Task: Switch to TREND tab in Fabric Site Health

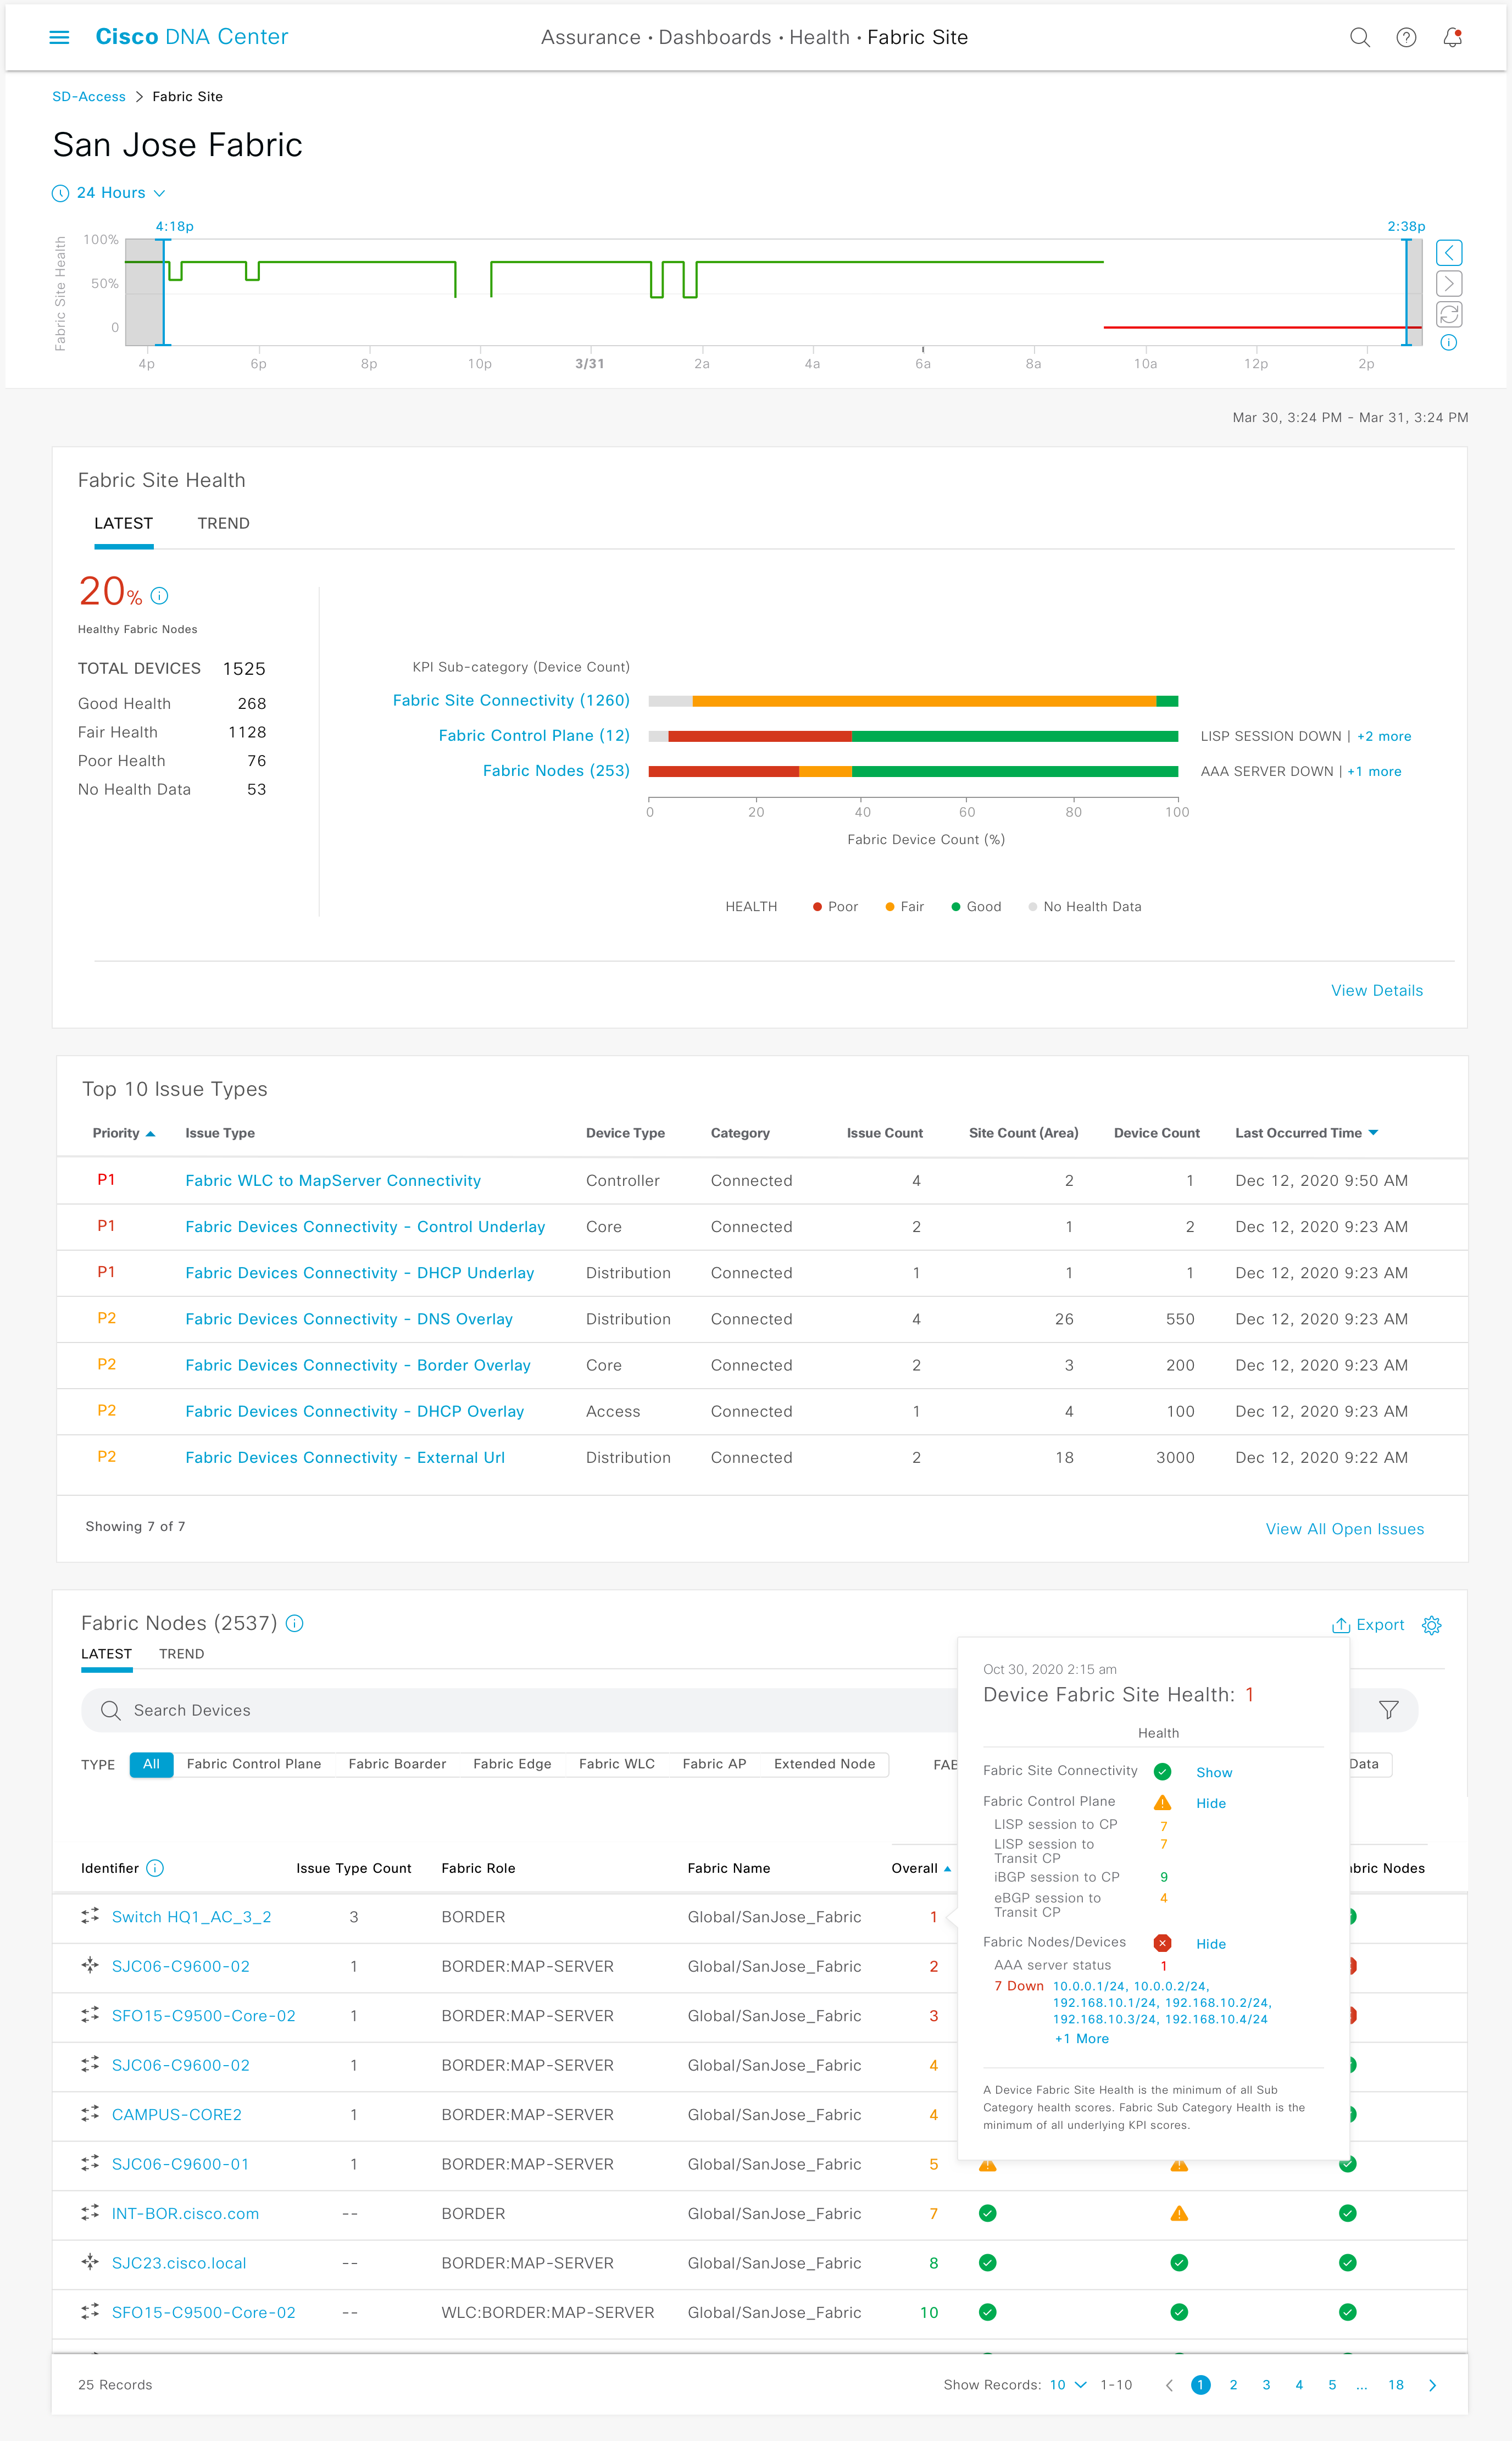Action: click(223, 523)
